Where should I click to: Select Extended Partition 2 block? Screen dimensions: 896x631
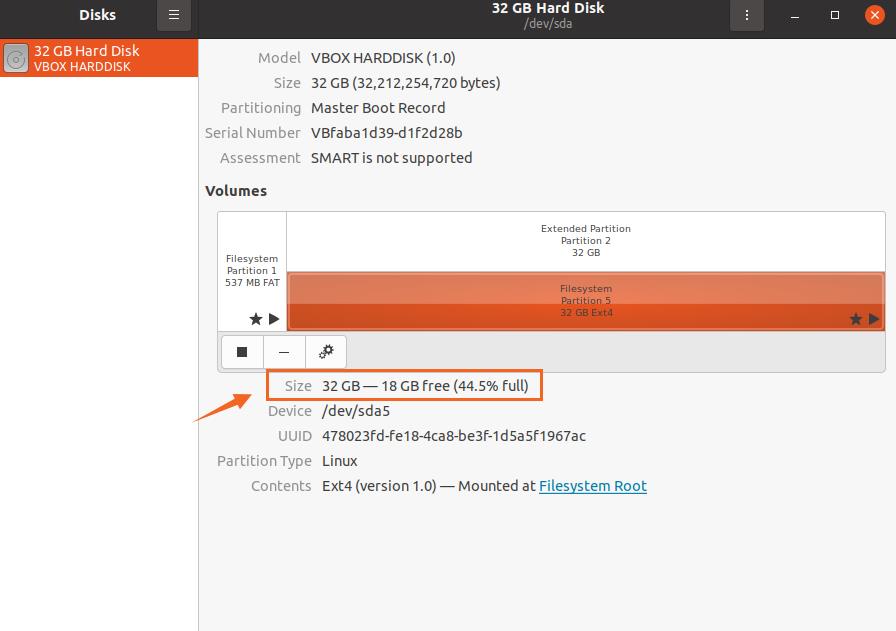(586, 241)
